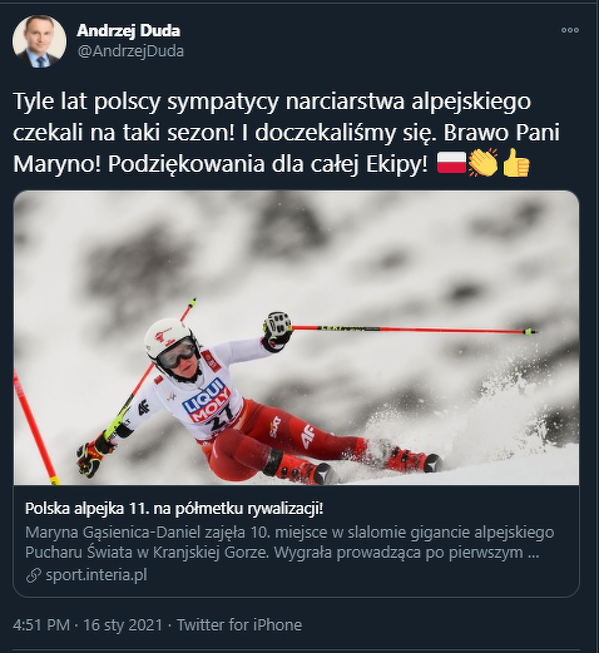
Task: Click the thumbs up emoji
Action: [516, 163]
